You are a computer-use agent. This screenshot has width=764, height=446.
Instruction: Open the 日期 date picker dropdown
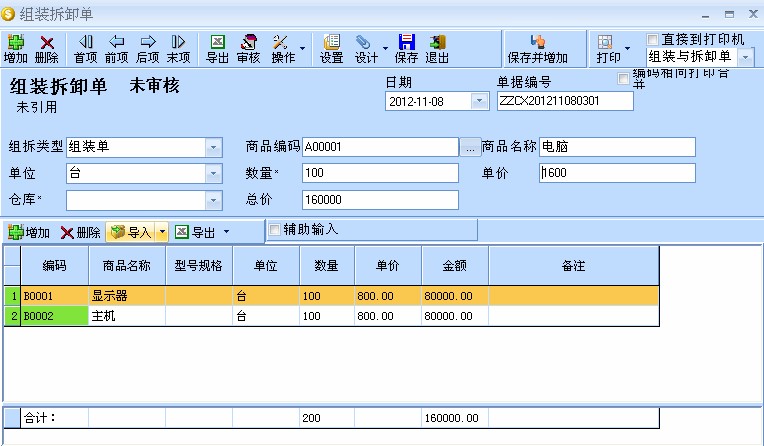coord(479,101)
